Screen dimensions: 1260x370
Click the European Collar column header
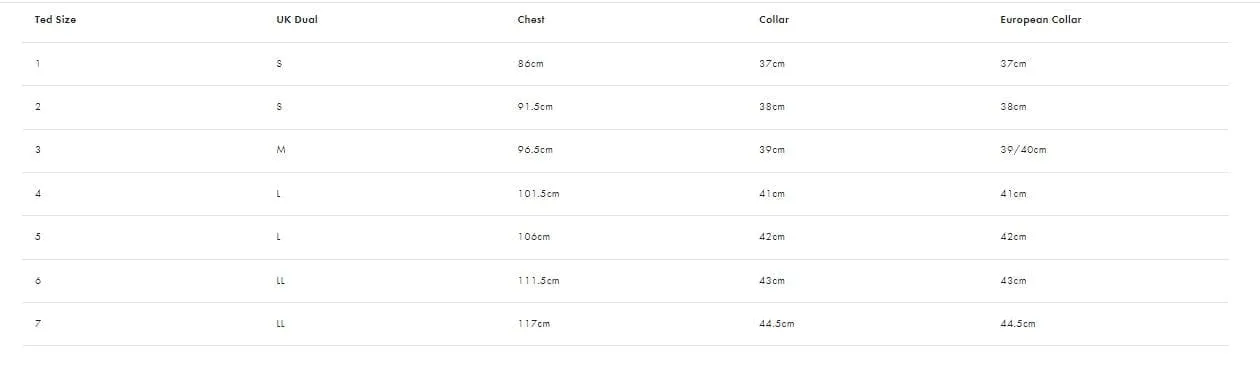click(x=1041, y=20)
